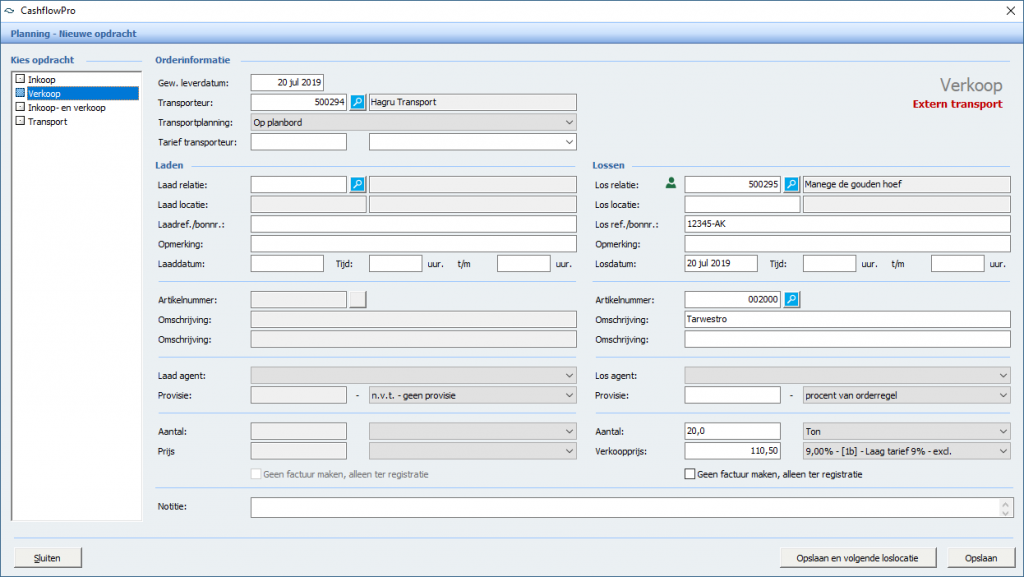Open BTW dropdown 'Laag tarief 9%'
This screenshot has height=577, width=1024.
pos(906,450)
